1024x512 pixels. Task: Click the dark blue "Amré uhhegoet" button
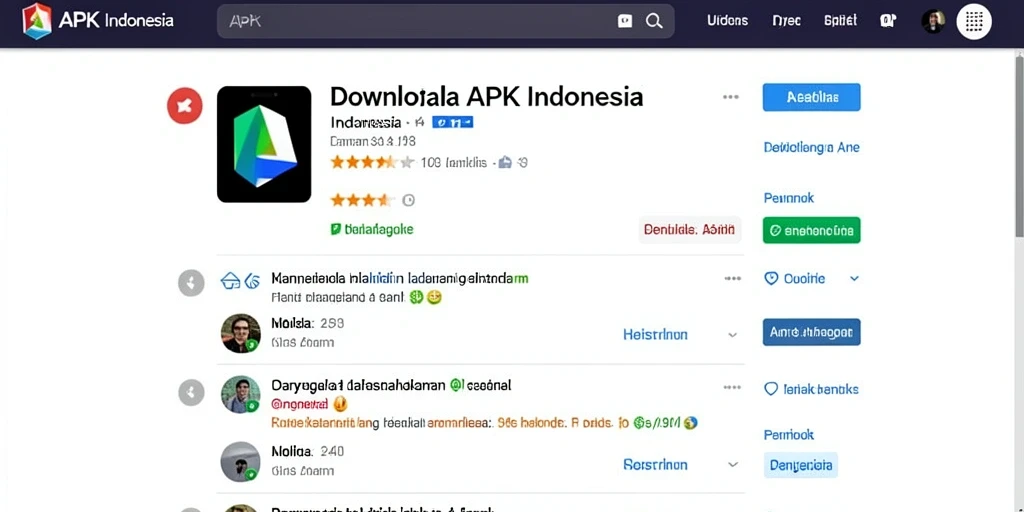click(811, 332)
